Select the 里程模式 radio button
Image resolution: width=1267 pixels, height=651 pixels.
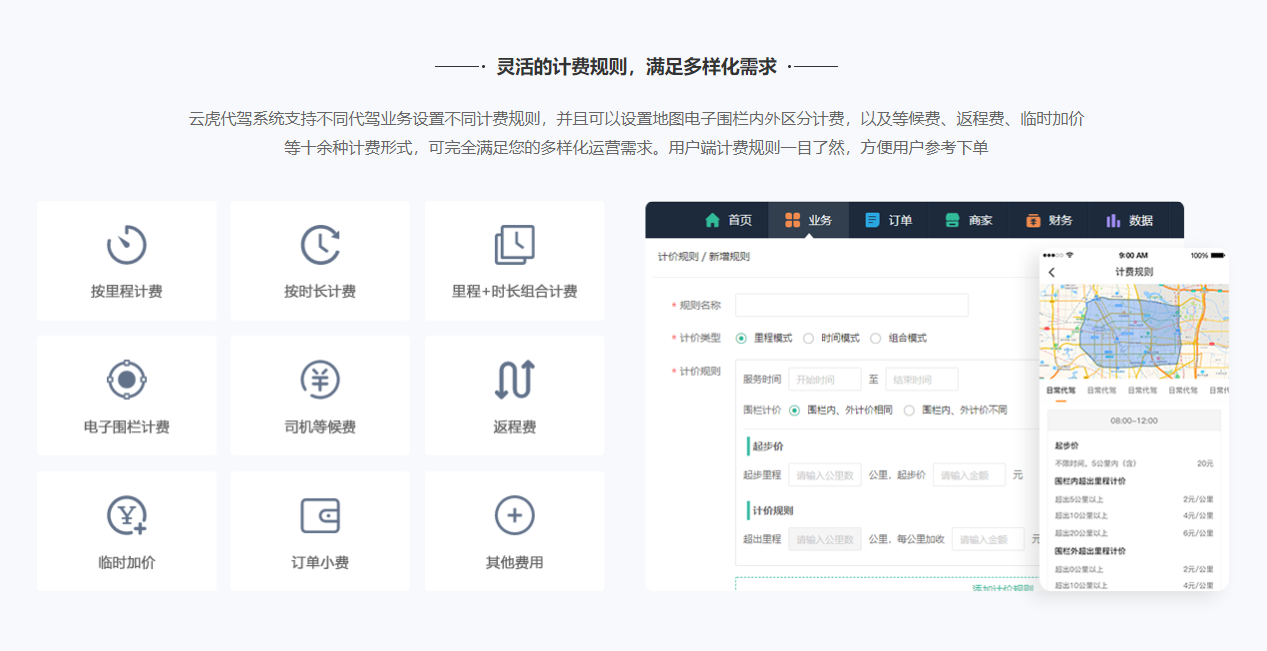click(x=741, y=338)
